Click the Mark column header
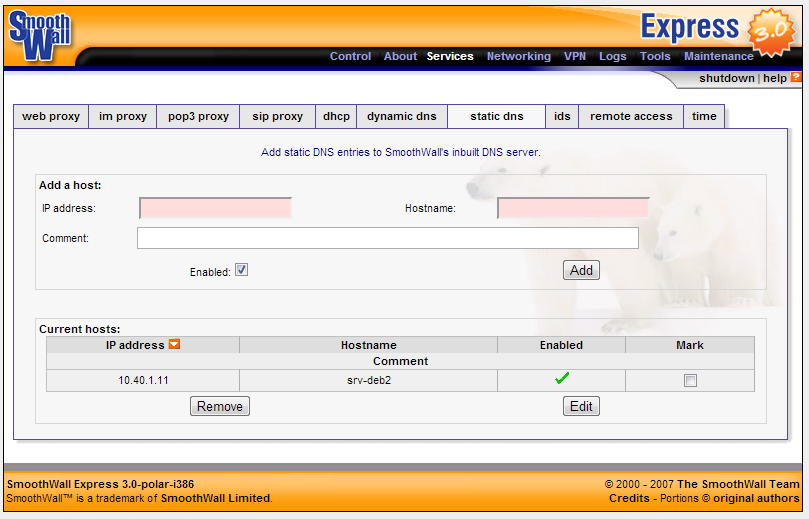Viewport: 809px width, 519px height. point(690,345)
